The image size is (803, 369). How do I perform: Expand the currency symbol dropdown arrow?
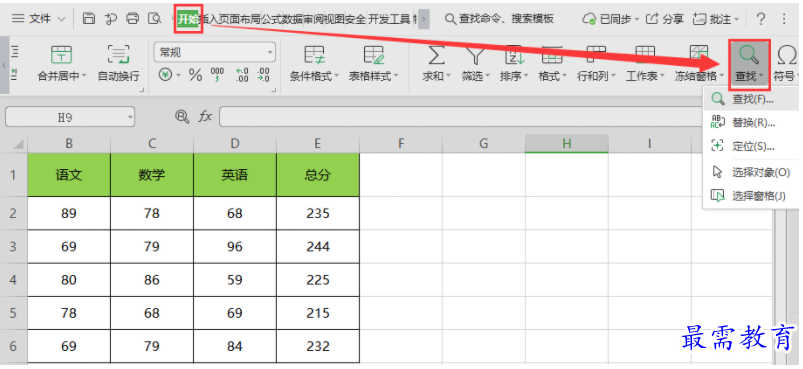coord(179,76)
